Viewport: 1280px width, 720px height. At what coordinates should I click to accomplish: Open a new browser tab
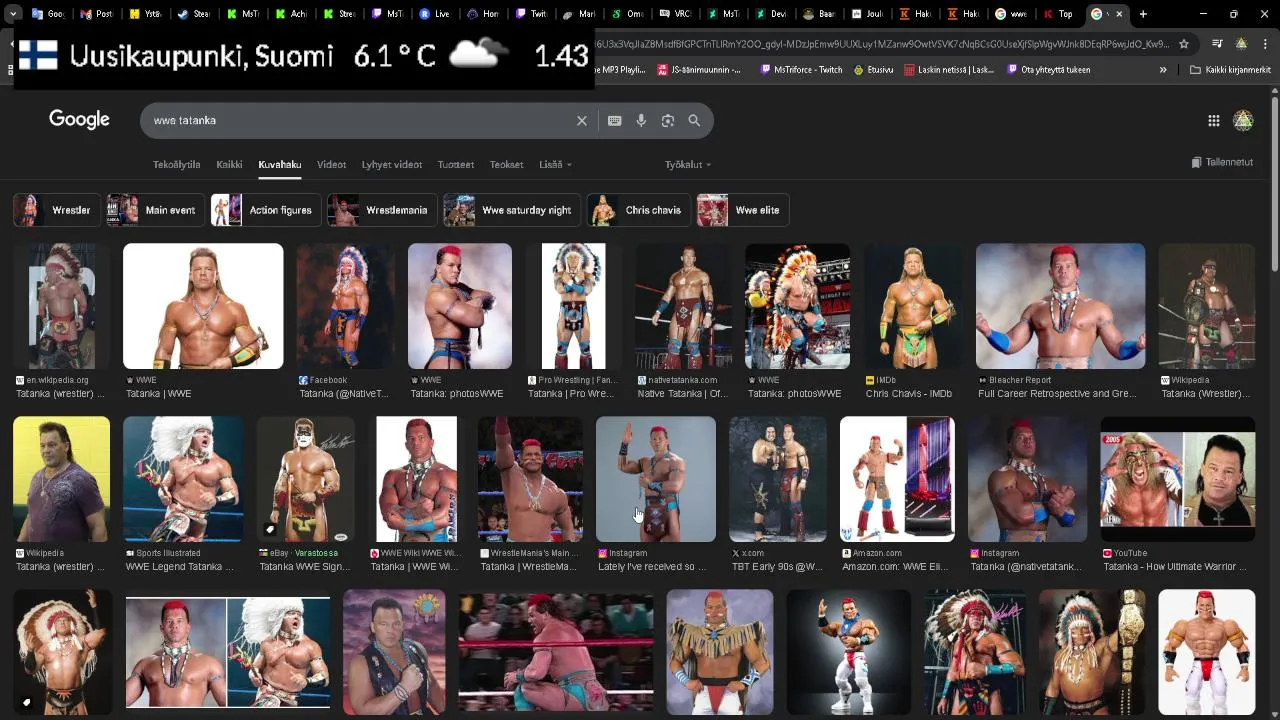pyautogui.click(x=1143, y=14)
